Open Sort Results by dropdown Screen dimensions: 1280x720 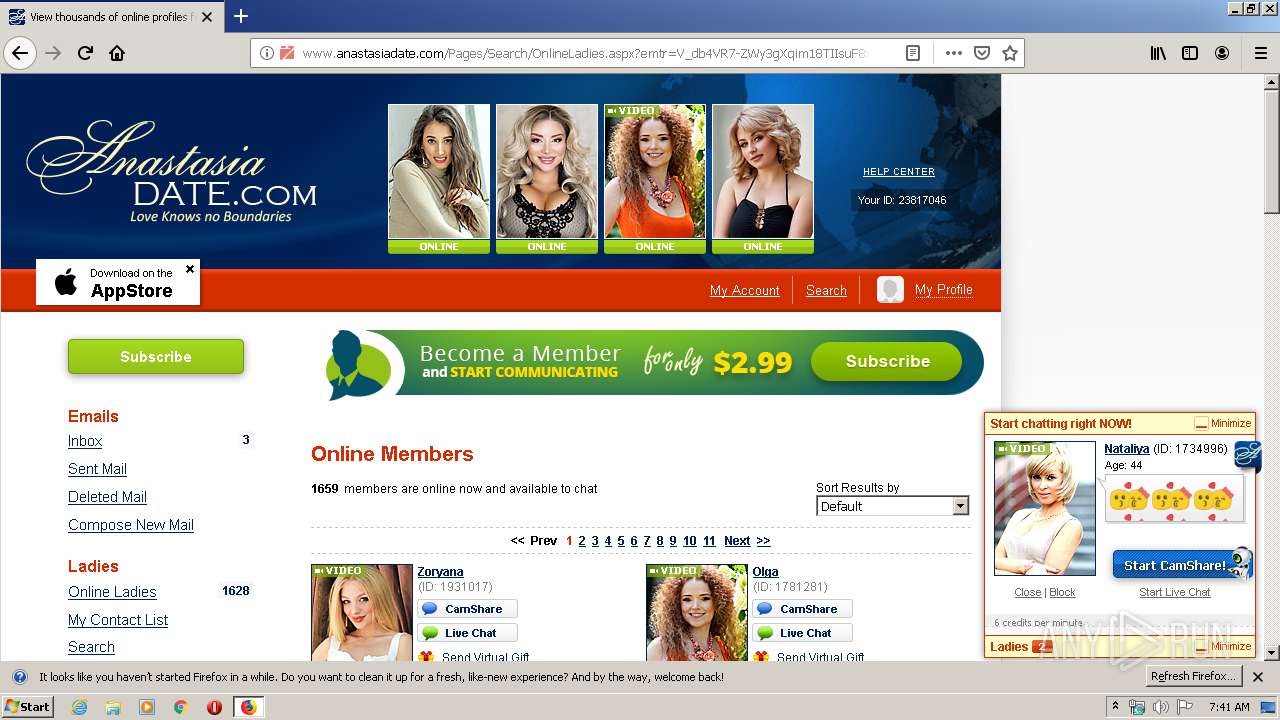pos(892,506)
